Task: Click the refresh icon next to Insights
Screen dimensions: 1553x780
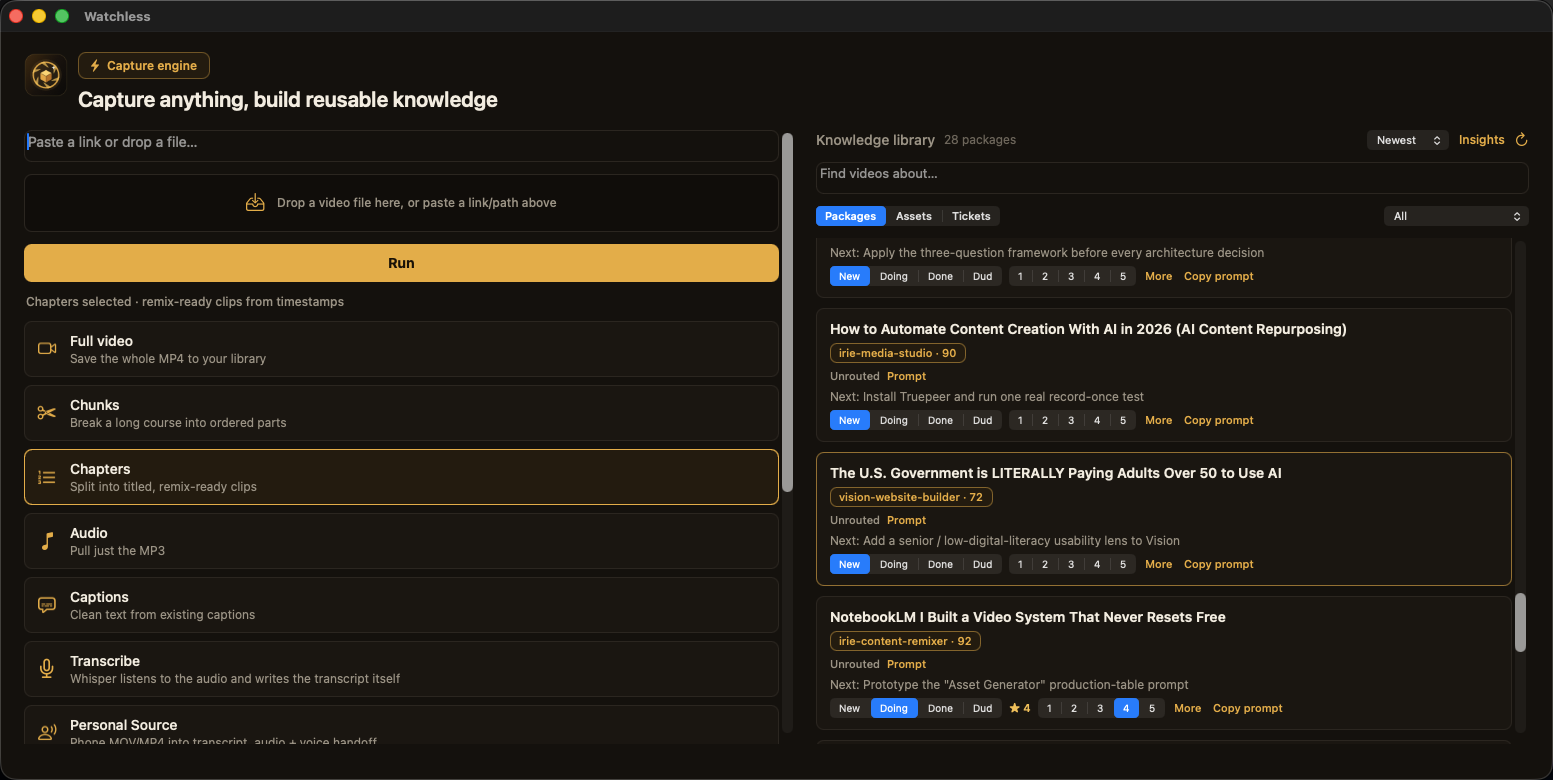Action: 1522,140
